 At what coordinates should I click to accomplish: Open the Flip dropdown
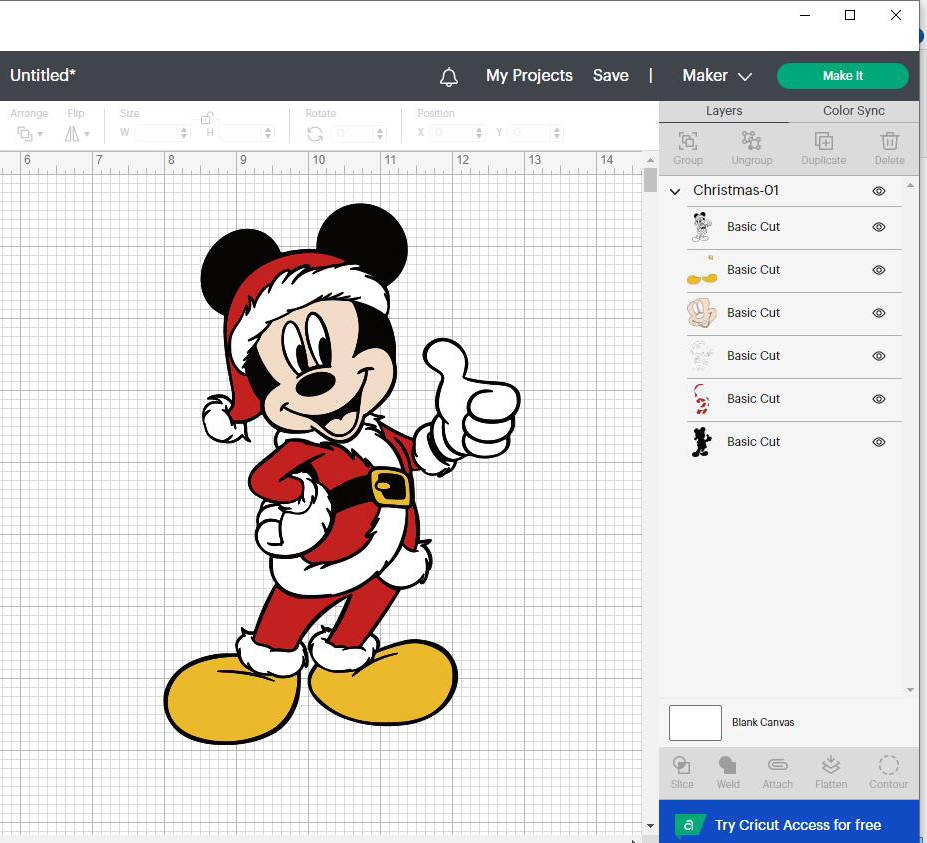tap(77, 134)
